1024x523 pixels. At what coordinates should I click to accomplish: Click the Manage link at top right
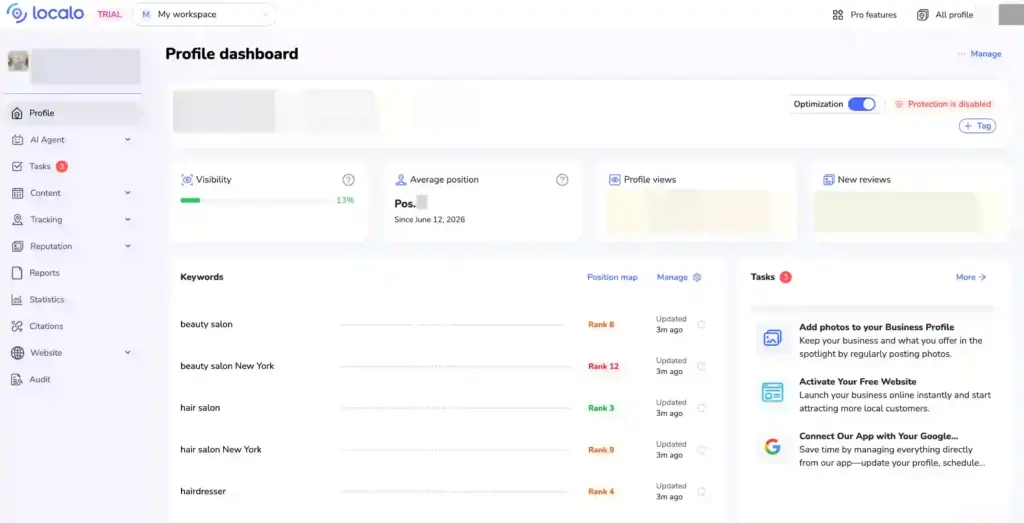point(985,54)
